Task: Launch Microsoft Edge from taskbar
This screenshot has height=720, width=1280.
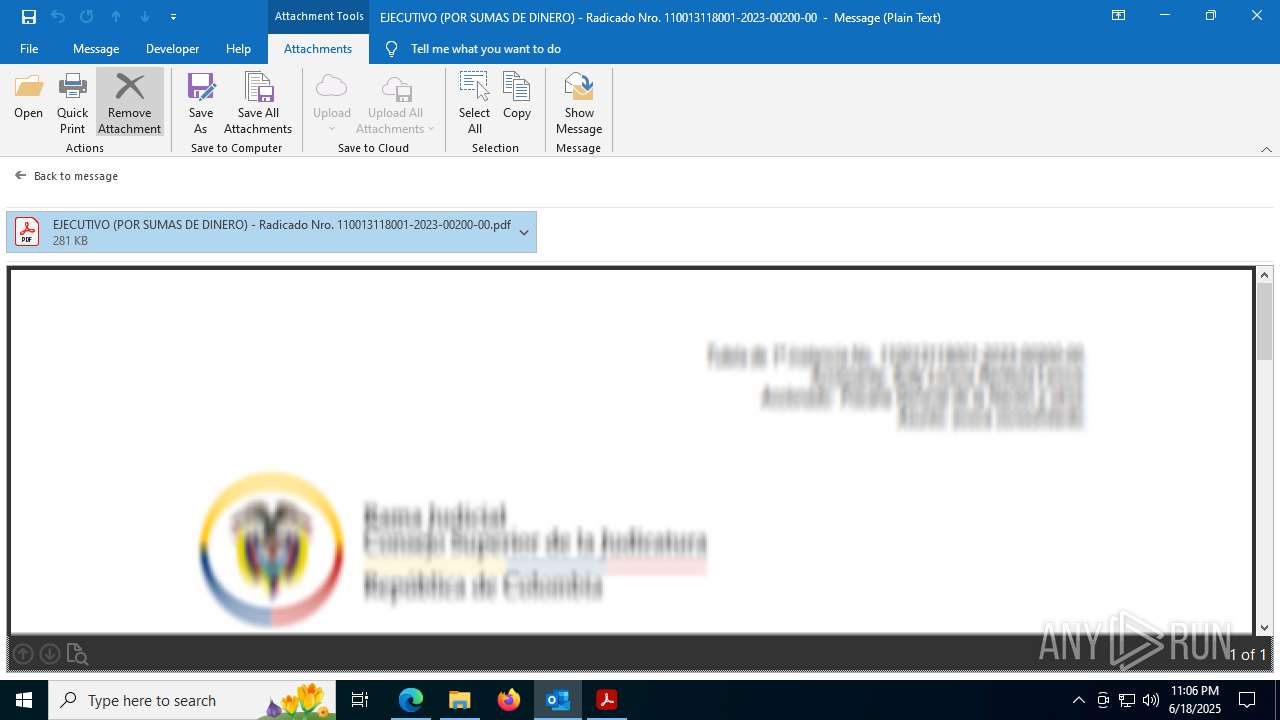Action: (411, 700)
